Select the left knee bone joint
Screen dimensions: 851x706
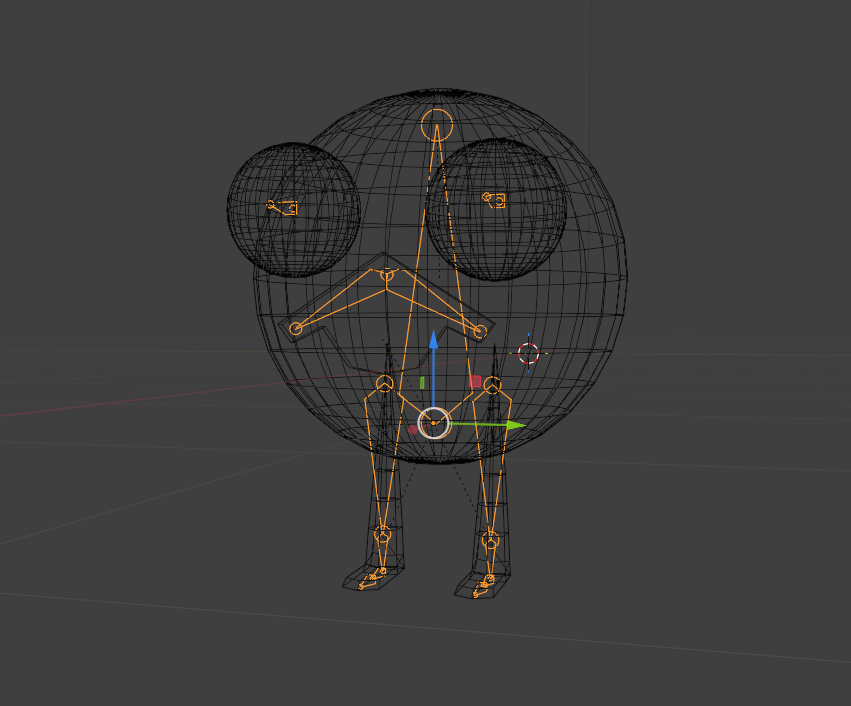coord(383,535)
